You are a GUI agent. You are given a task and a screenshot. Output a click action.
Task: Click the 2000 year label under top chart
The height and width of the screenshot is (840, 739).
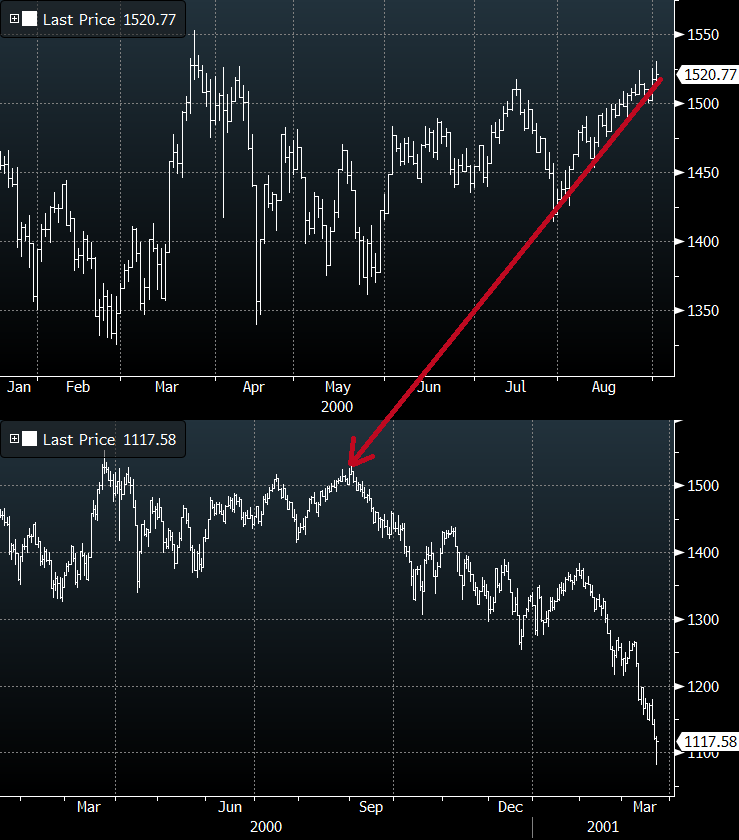click(337, 407)
